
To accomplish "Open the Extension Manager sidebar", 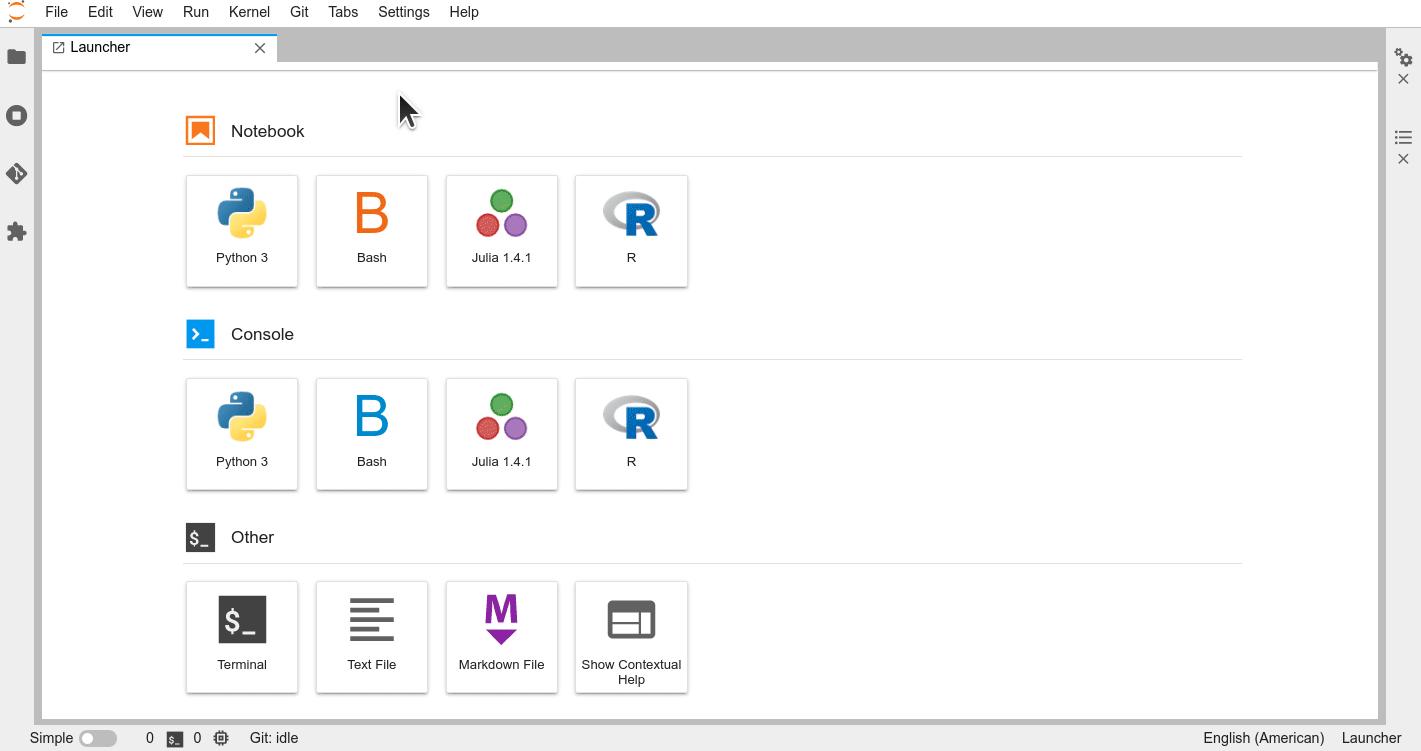I will coord(16,231).
